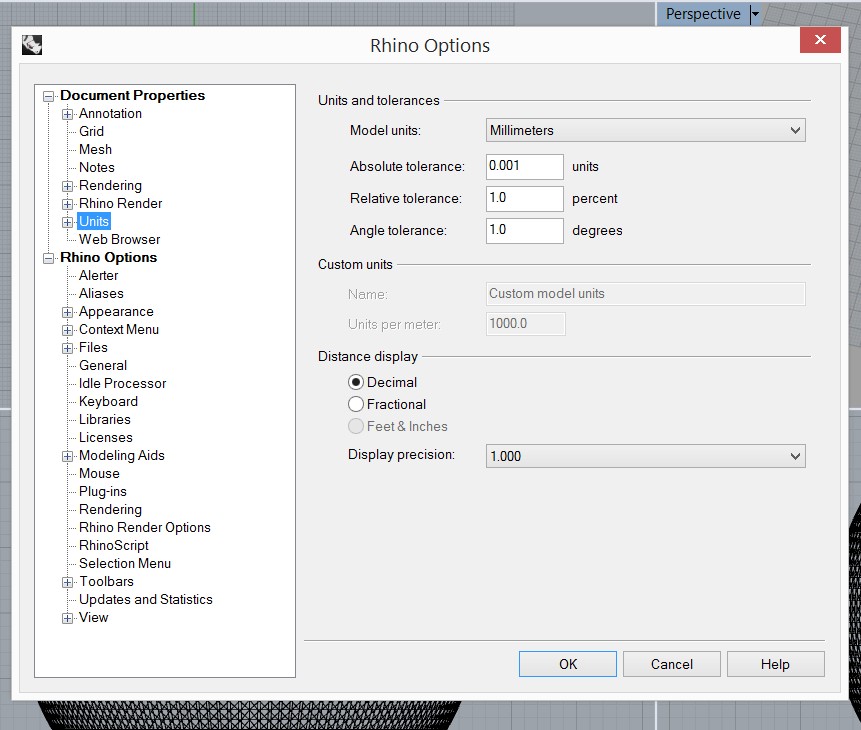Click the Rhino icon in dialog title bar
This screenshot has width=861, height=730.
pyautogui.click(x=32, y=45)
